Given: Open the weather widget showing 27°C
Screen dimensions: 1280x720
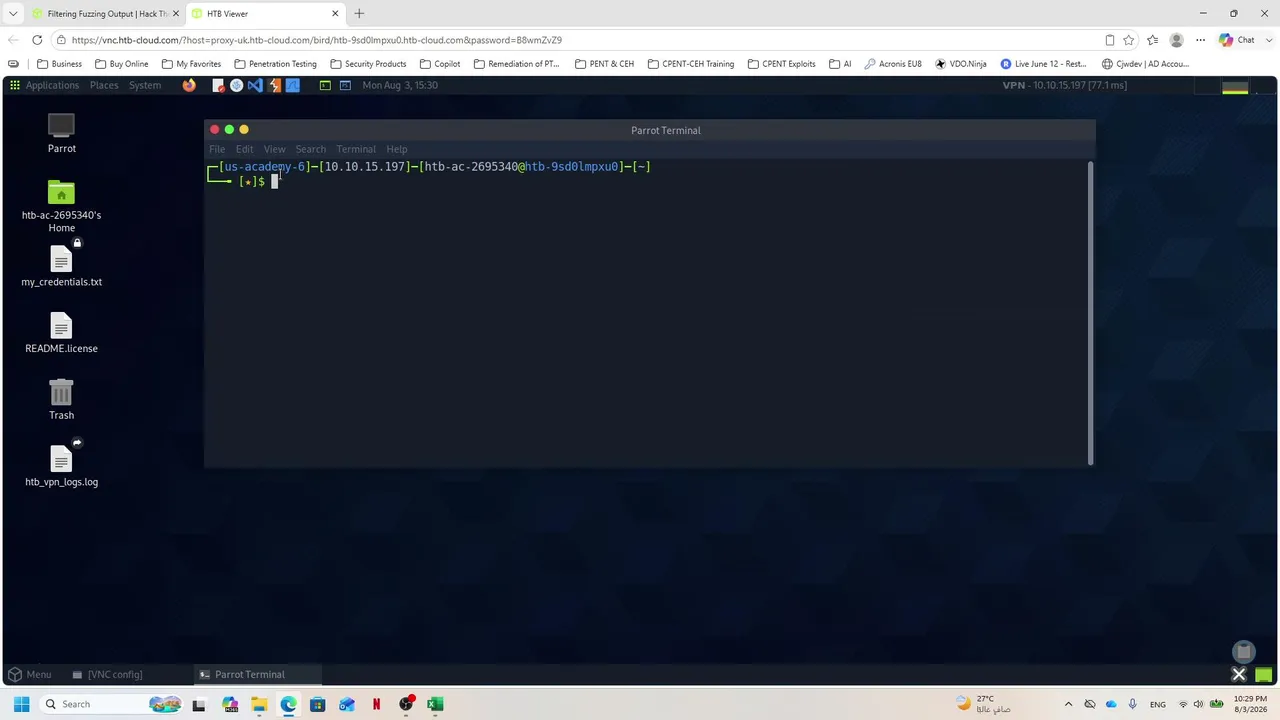Looking at the screenshot, I should tap(983, 704).
